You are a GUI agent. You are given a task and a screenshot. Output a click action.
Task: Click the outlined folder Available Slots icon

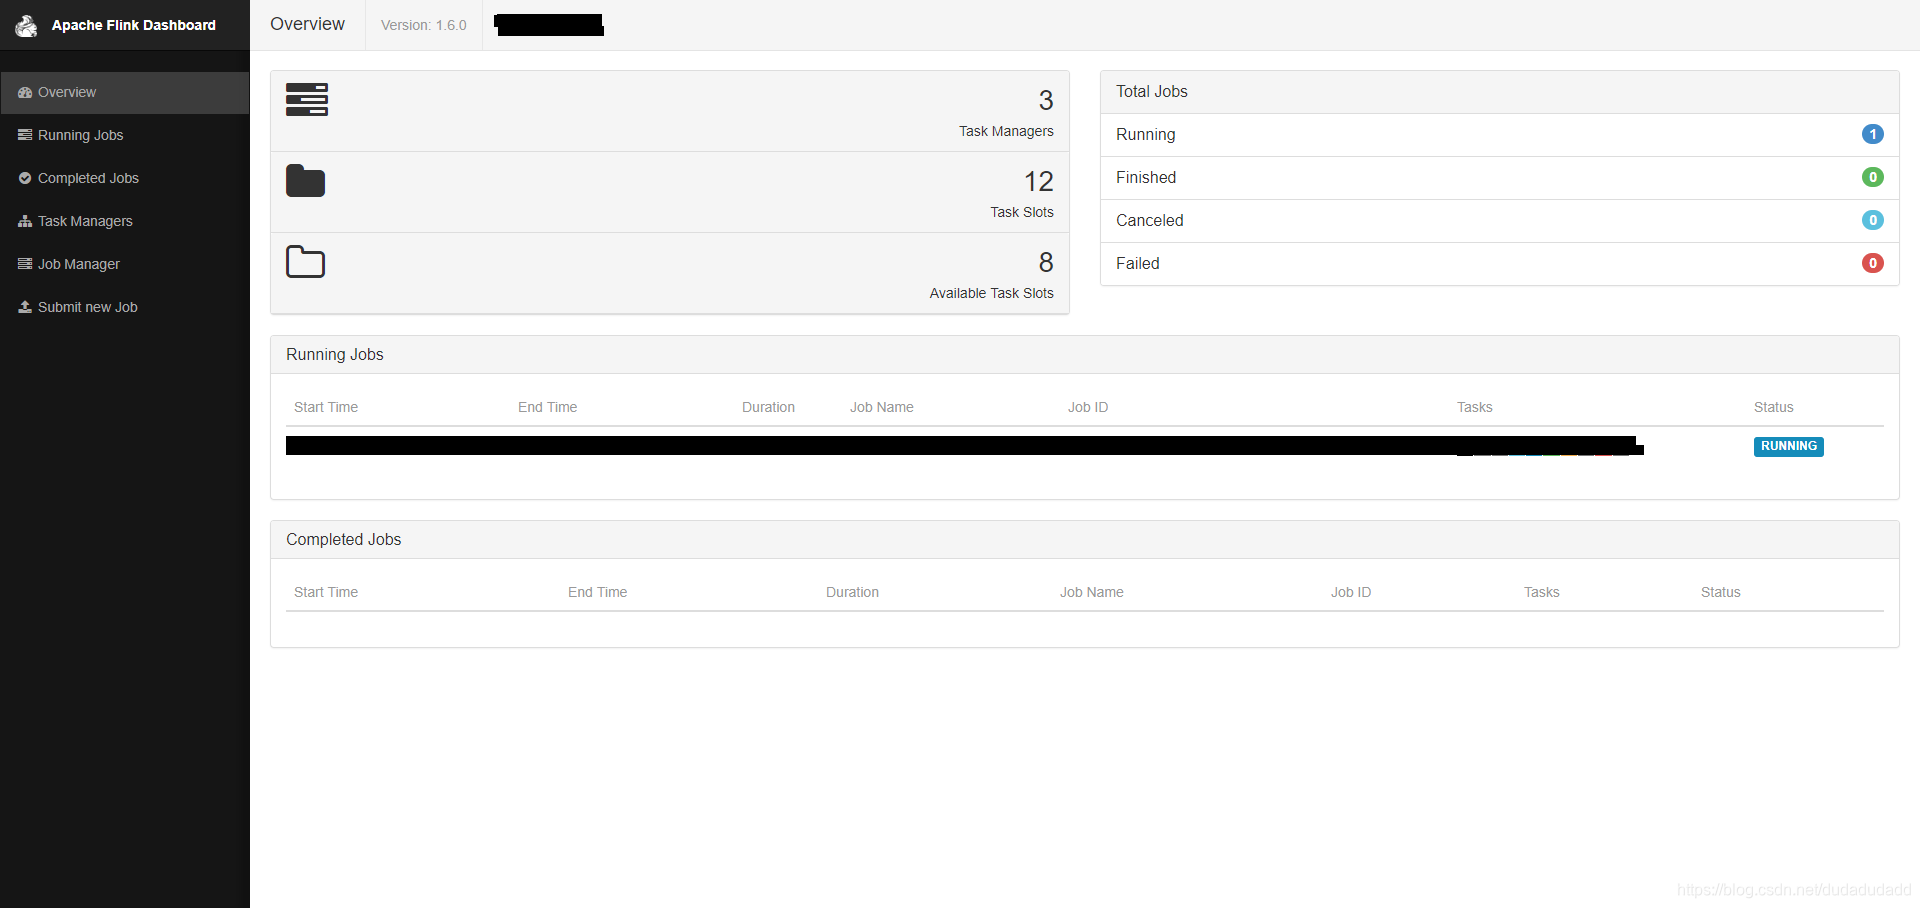click(306, 262)
